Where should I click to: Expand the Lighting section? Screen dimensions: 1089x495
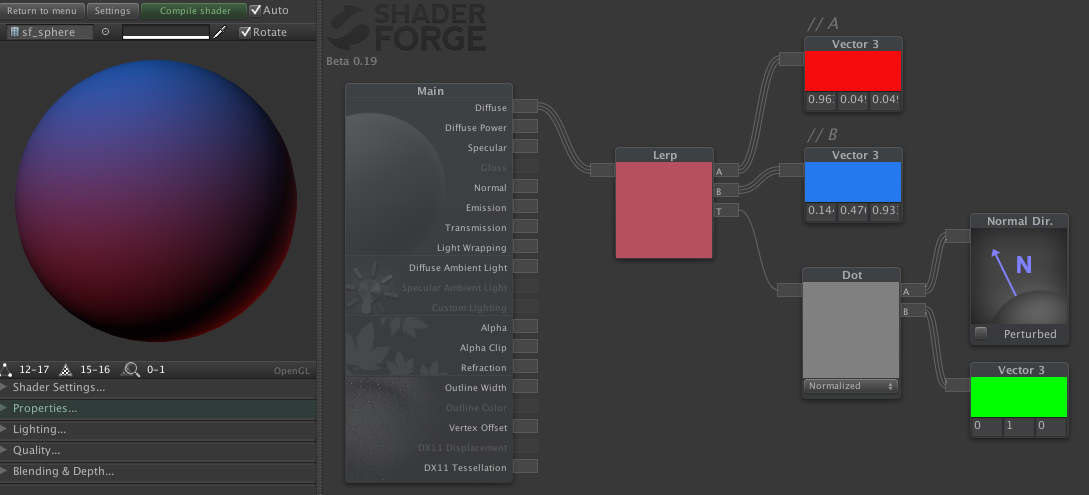39,429
